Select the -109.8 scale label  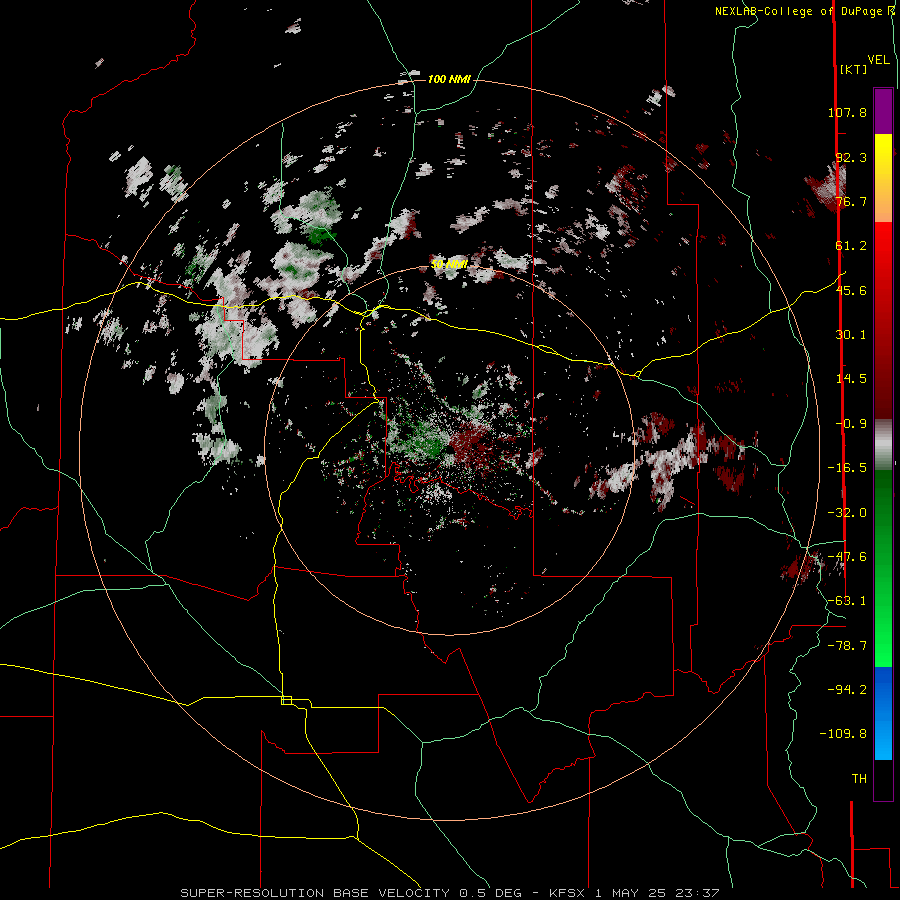point(843,734)
